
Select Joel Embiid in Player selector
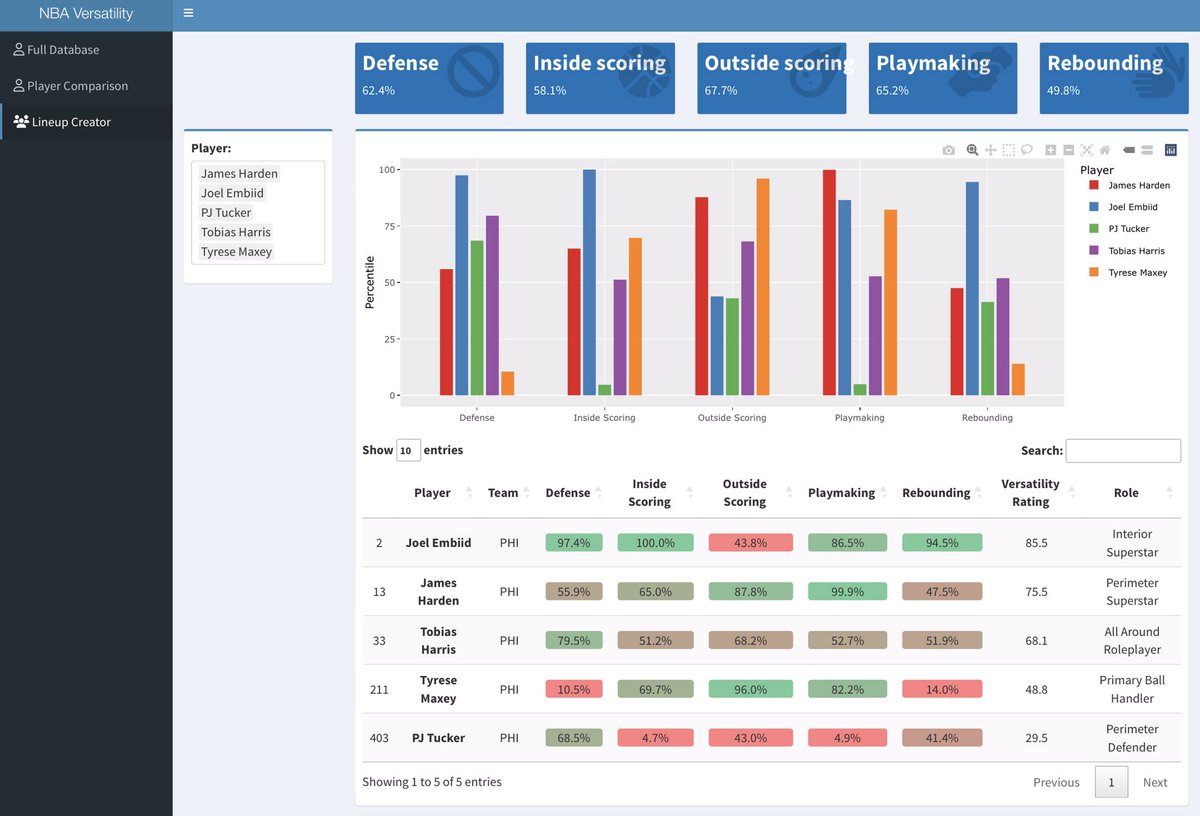tap(232, 193)
